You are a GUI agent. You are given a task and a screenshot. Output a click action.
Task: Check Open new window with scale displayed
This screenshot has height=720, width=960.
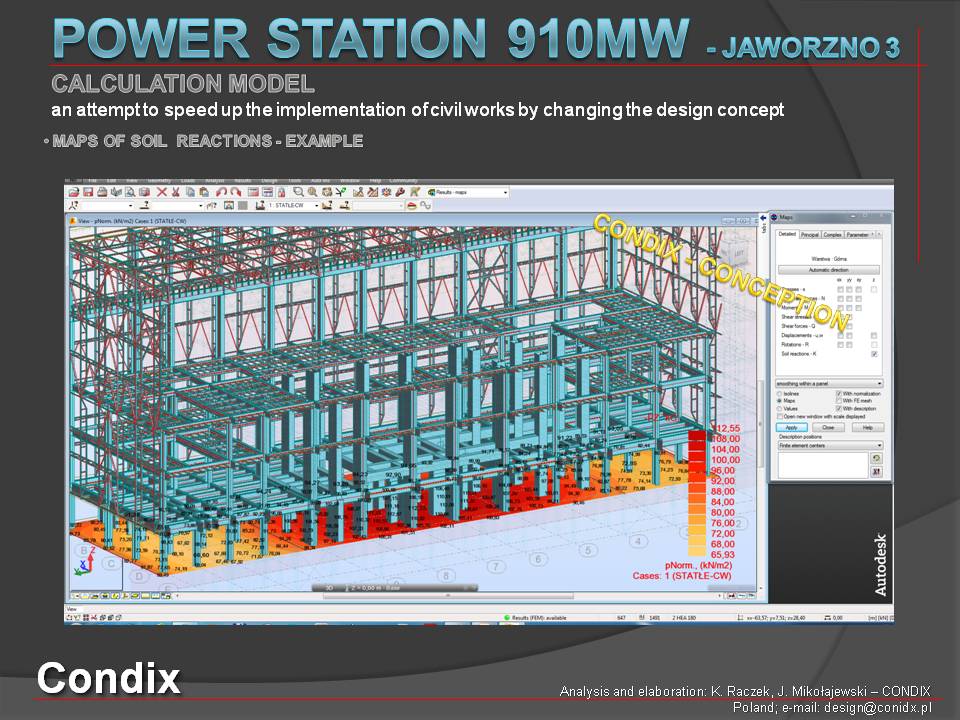780,416
